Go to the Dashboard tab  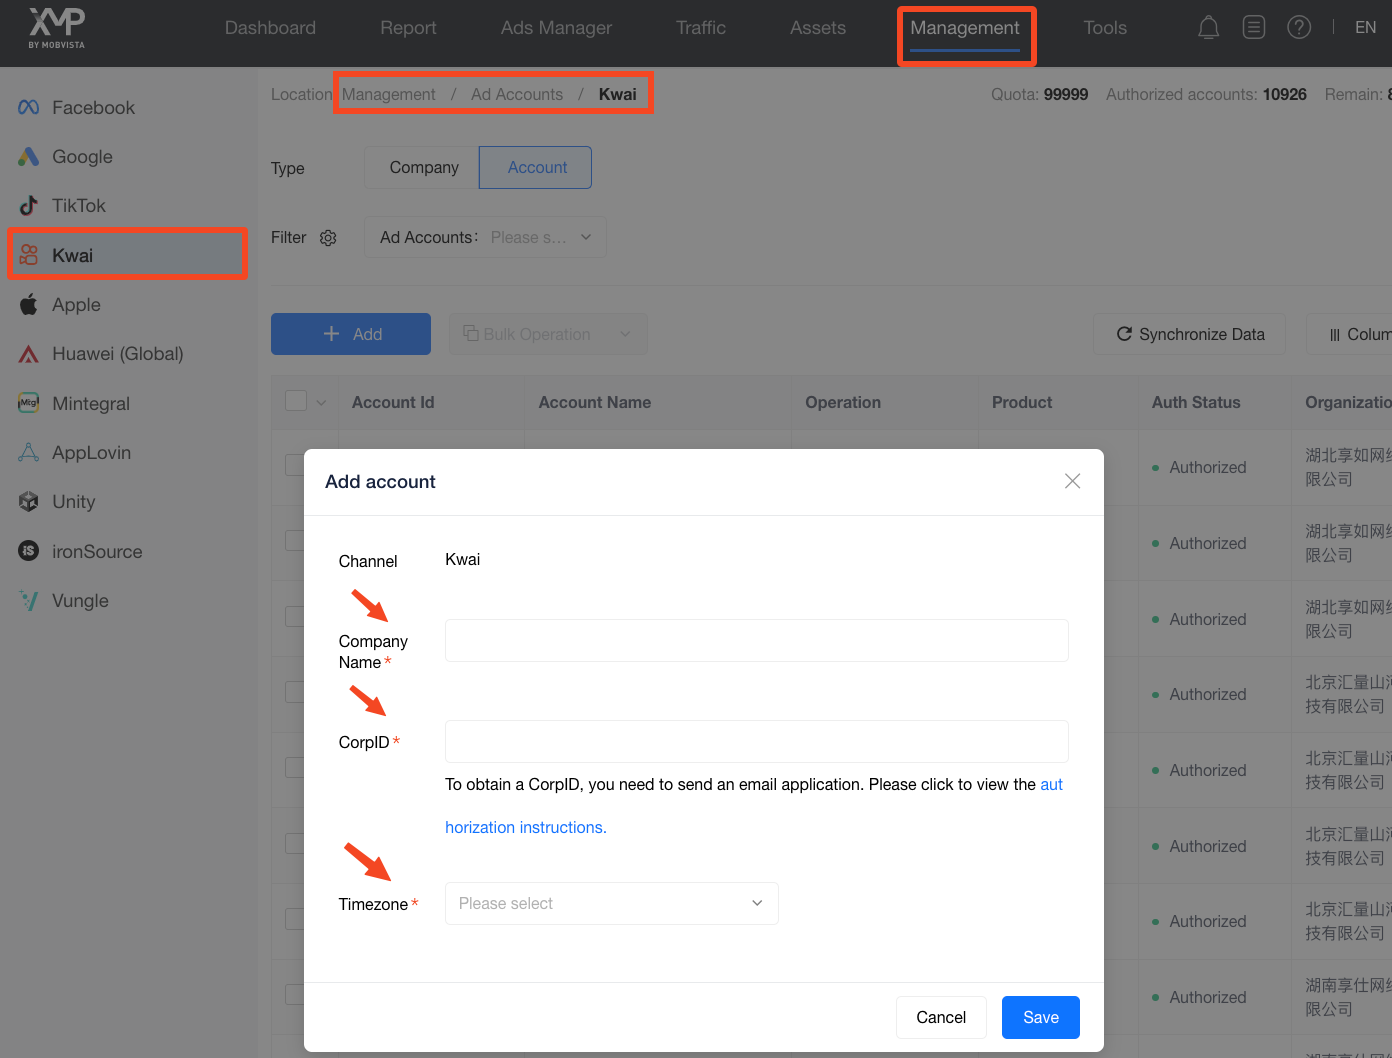click(270, 28)
